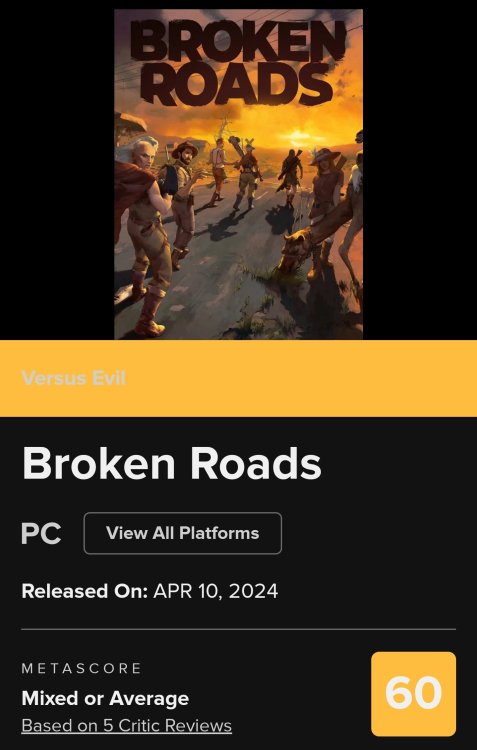Click the black area left of cover

click(57, 174)
